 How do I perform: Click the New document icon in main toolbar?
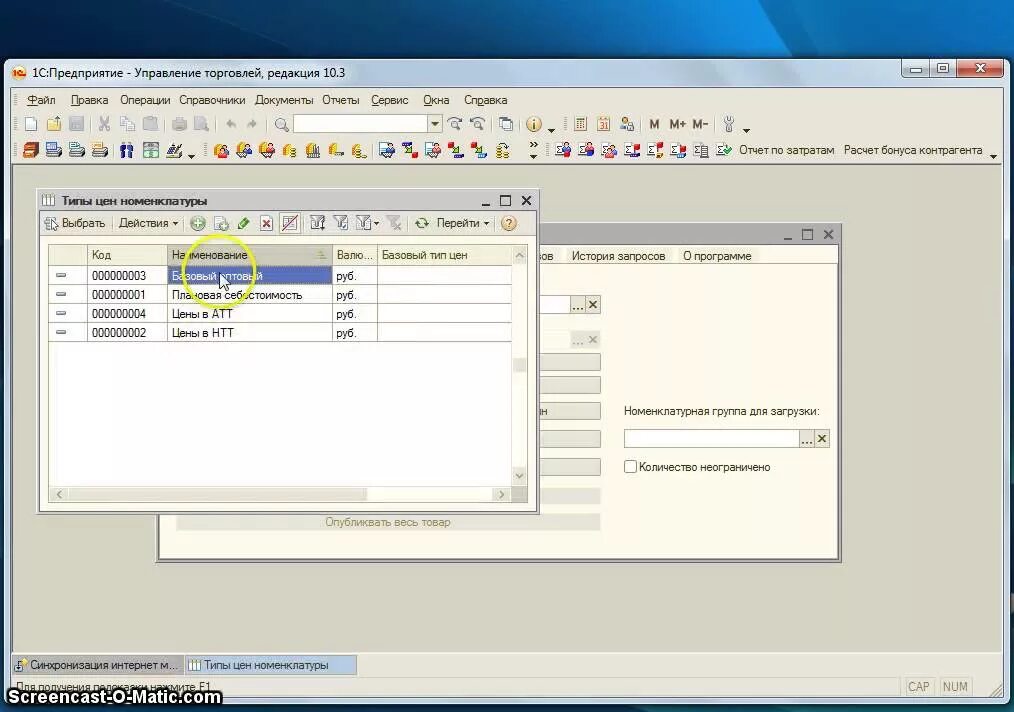click(x=30, y=124)
